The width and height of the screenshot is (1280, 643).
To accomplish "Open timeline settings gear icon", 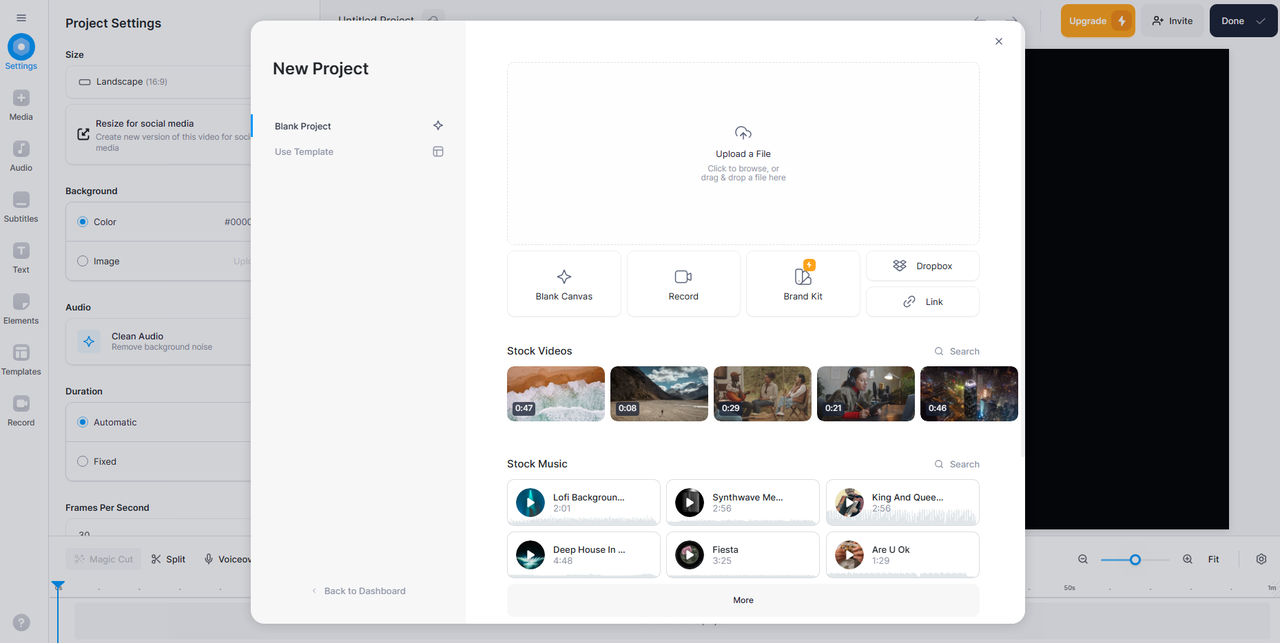I will pos(1261,559).
